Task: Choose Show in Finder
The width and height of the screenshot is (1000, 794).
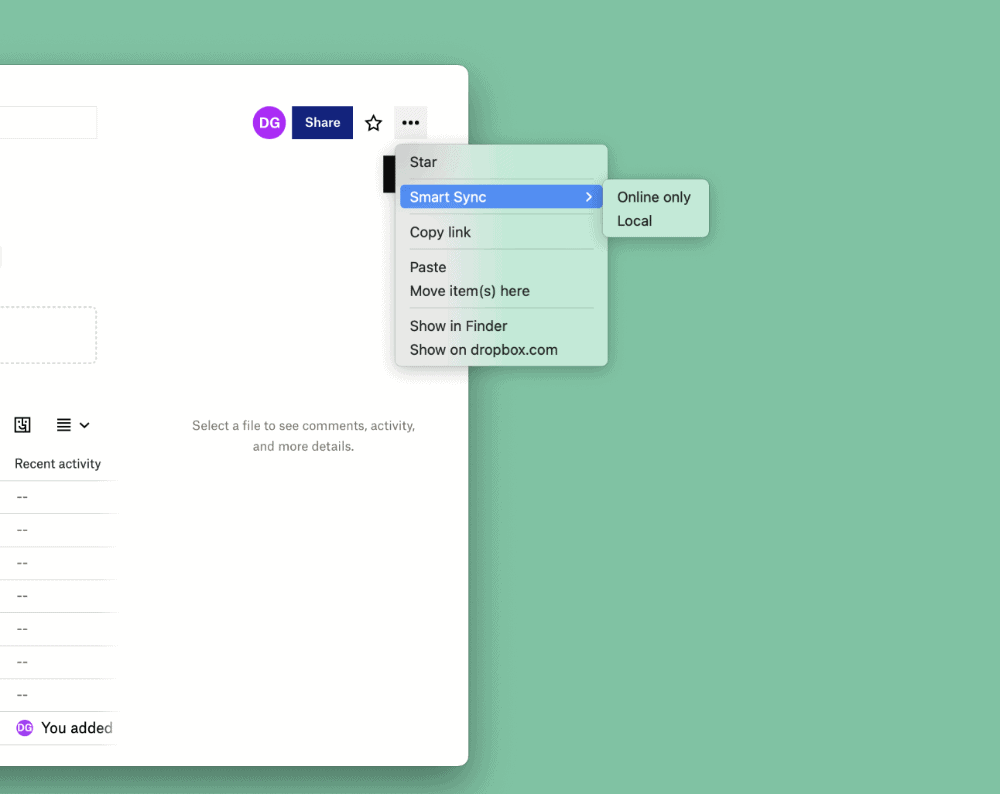Action: point(458,326)
